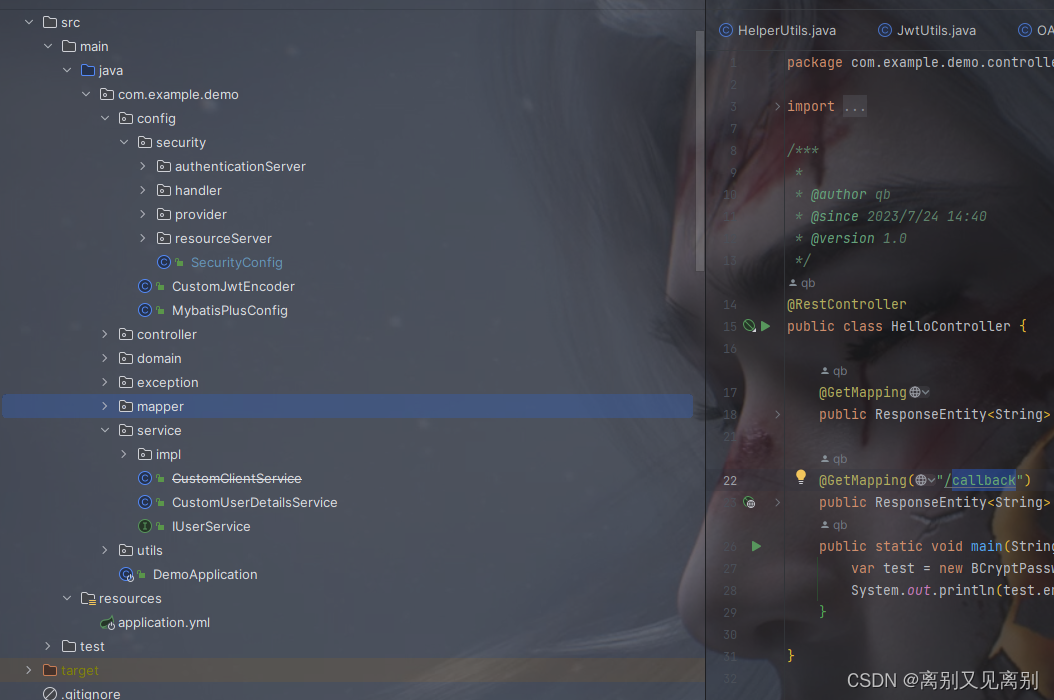This screenshot has width=1054, height=700.
Task: Click the Spring bean gutter icon on line 15
Action: (749, 326)
